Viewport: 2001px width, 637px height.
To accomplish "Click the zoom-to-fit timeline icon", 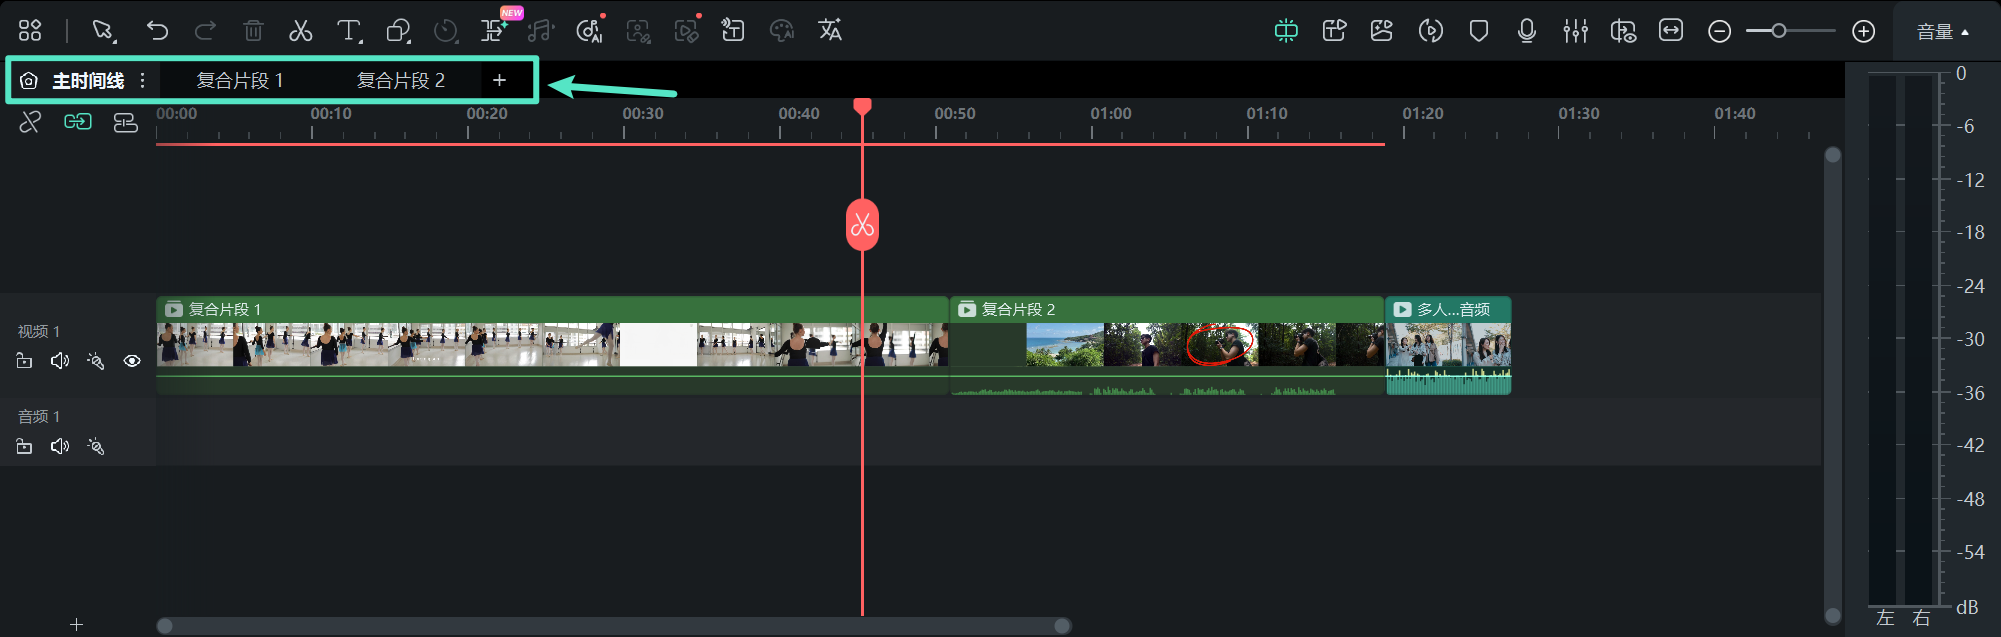I will (1671, 31).
